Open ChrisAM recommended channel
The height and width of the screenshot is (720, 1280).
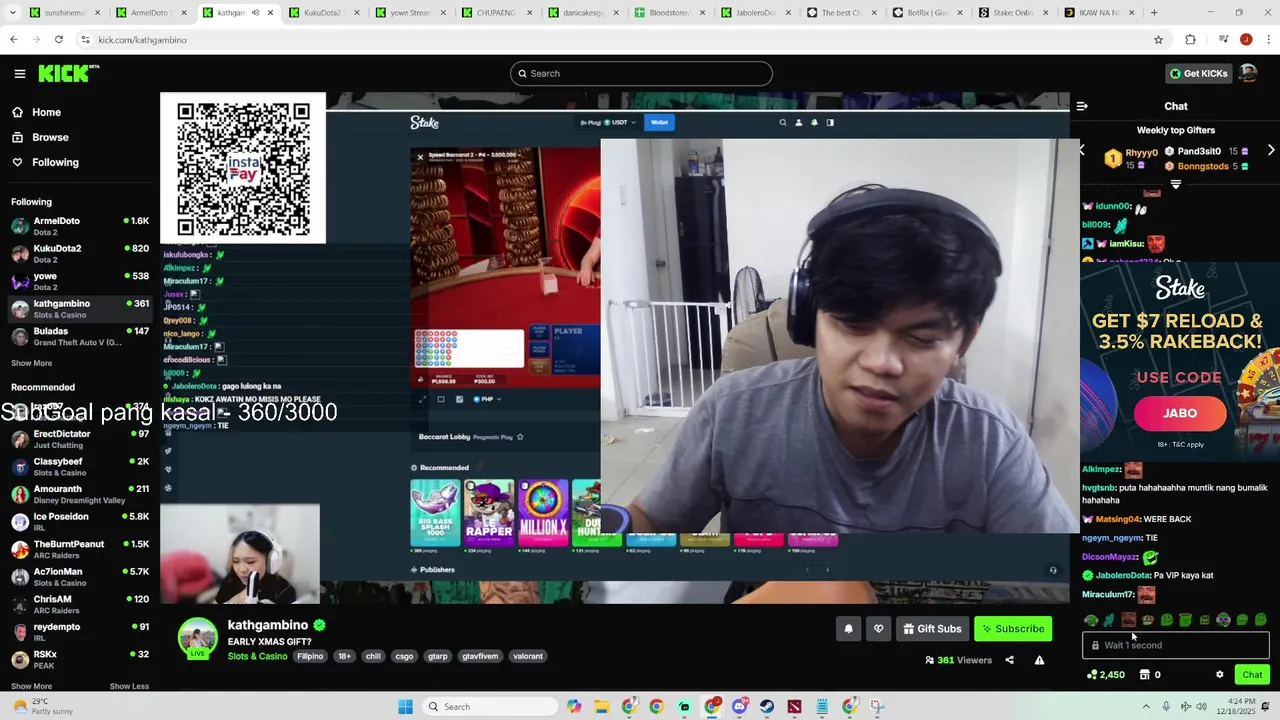tap(80, 604)
